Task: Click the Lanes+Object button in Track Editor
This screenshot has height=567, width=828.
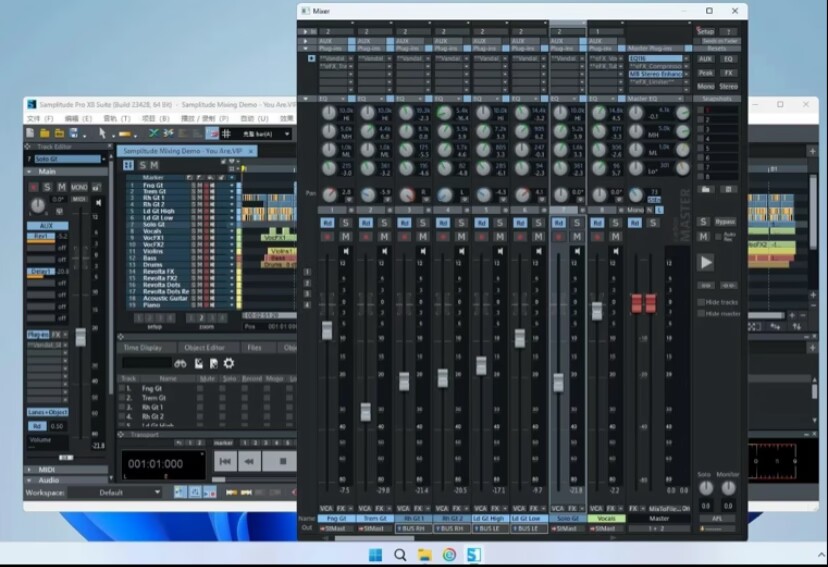Action: [48, 412]
